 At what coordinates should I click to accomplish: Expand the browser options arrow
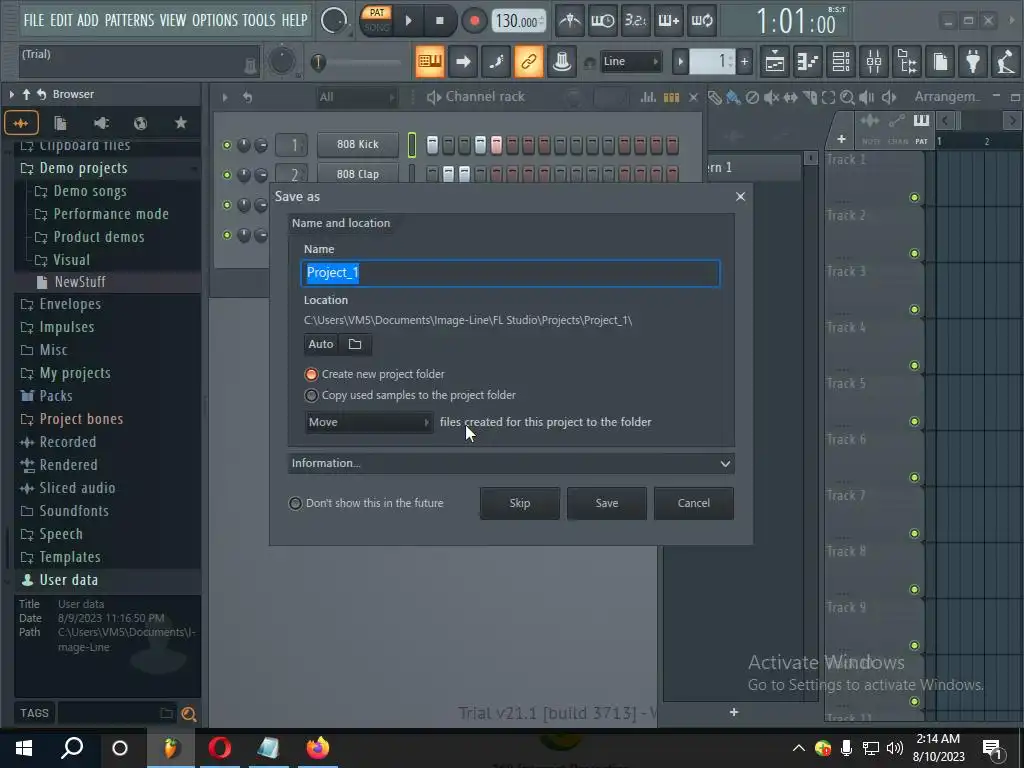point(11,95)
